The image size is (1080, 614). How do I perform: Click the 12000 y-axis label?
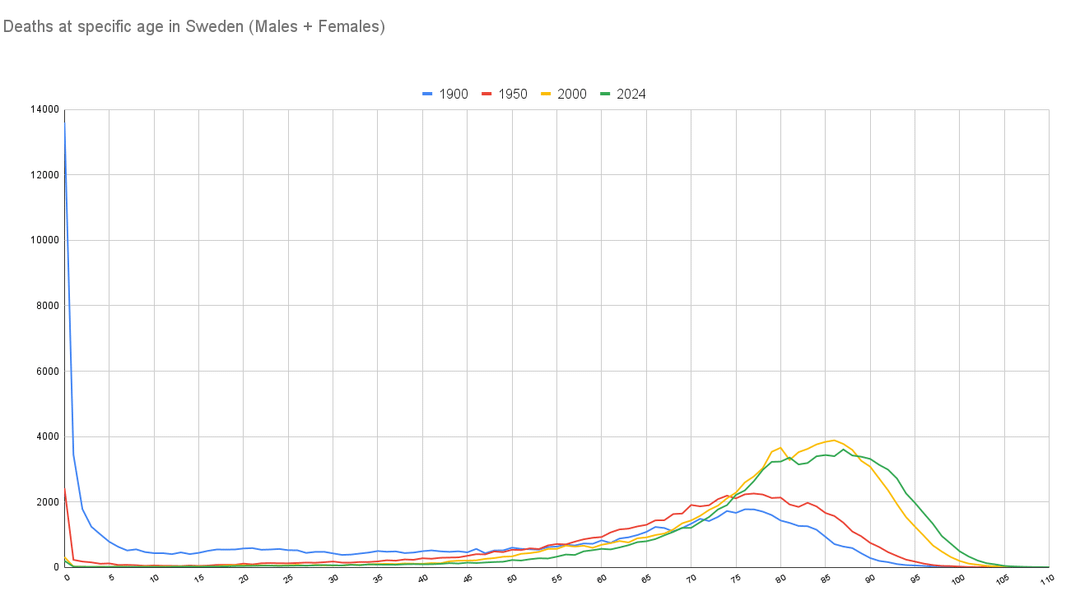coord(45,175)
